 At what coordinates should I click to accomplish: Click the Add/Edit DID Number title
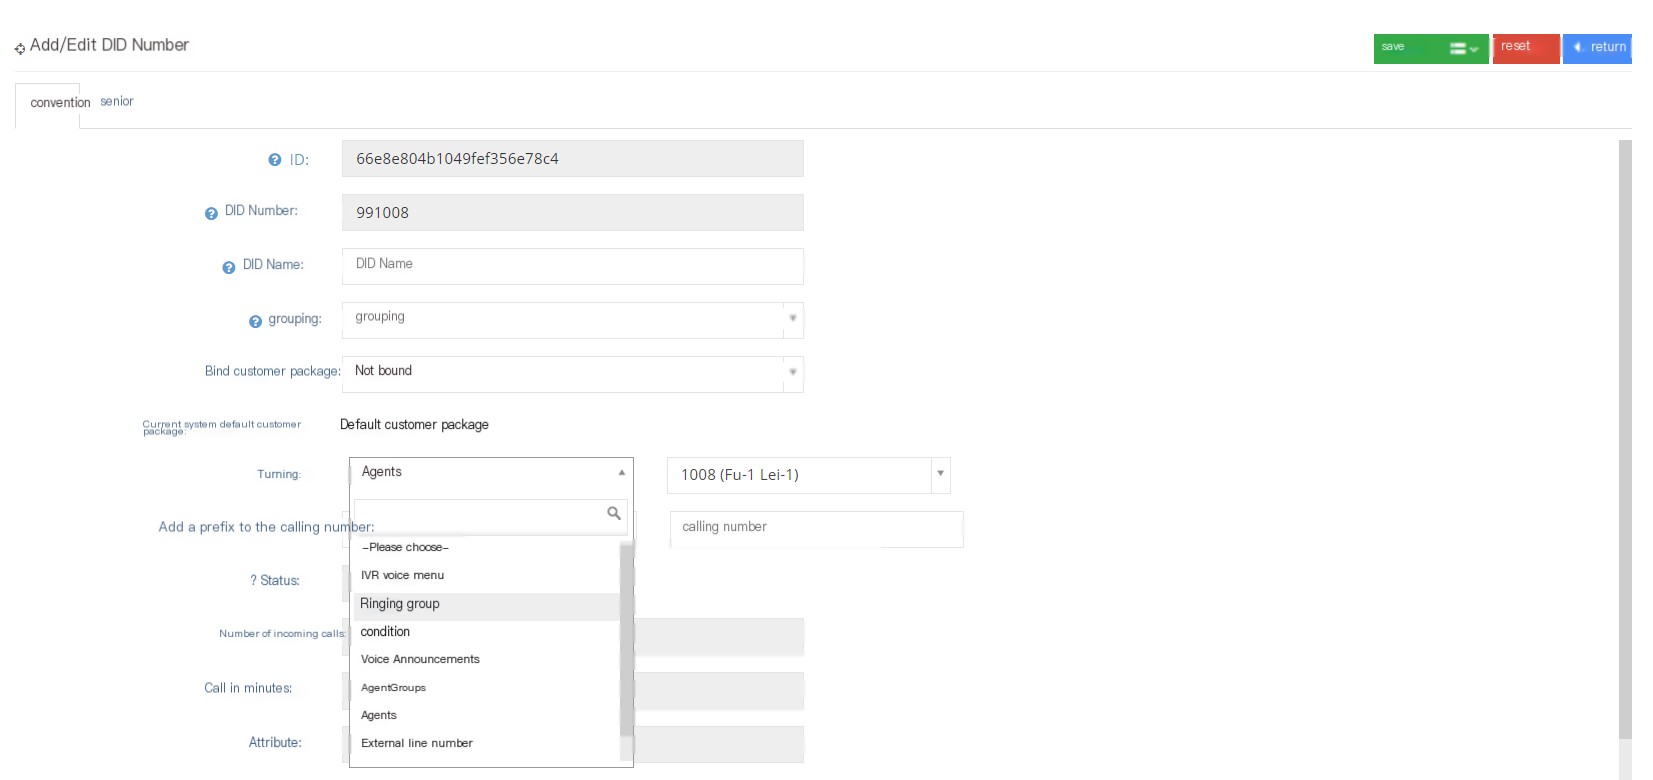tap(109, 45)
